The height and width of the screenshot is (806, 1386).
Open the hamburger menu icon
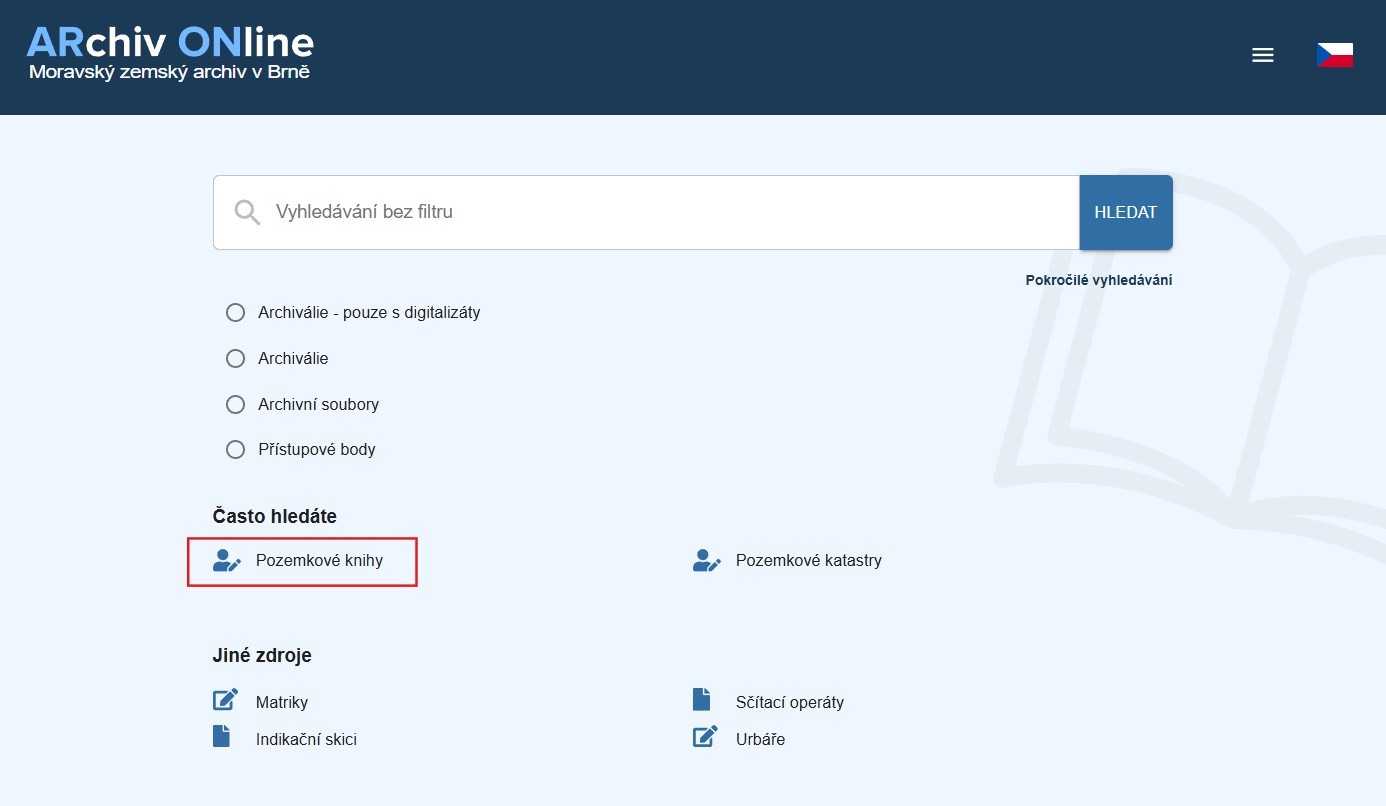(x=1262, y=56)
